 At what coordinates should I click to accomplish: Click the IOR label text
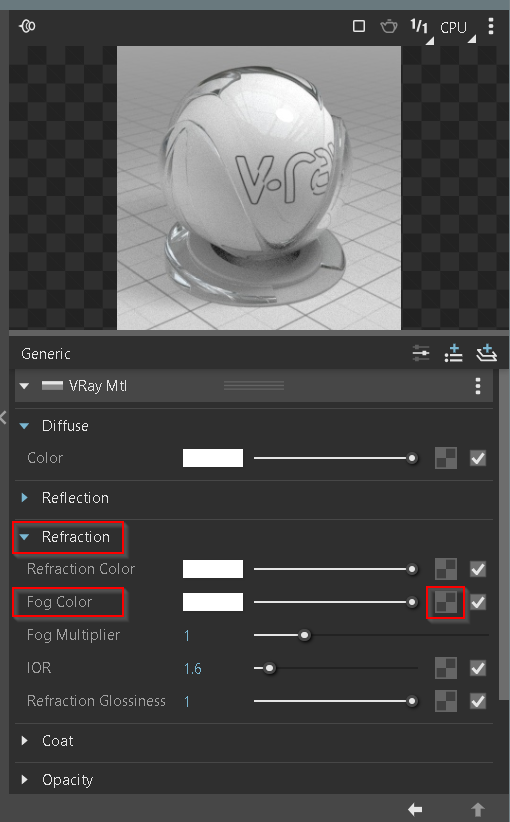[x=39, y=668]
